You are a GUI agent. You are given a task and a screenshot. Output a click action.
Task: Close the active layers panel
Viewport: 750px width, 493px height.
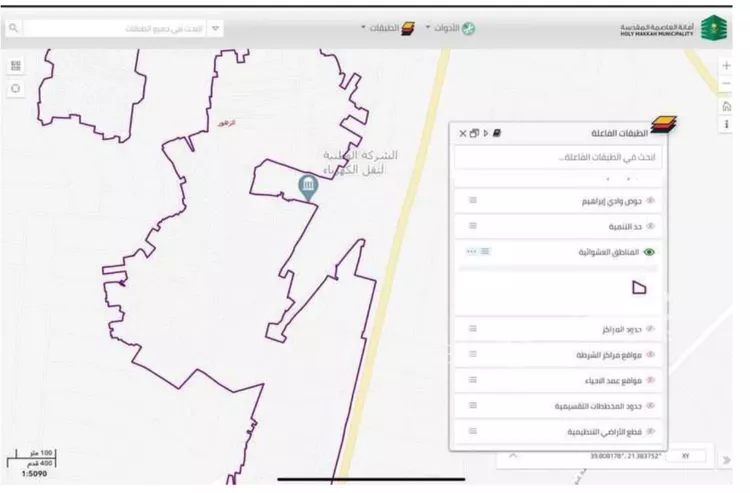463,133
